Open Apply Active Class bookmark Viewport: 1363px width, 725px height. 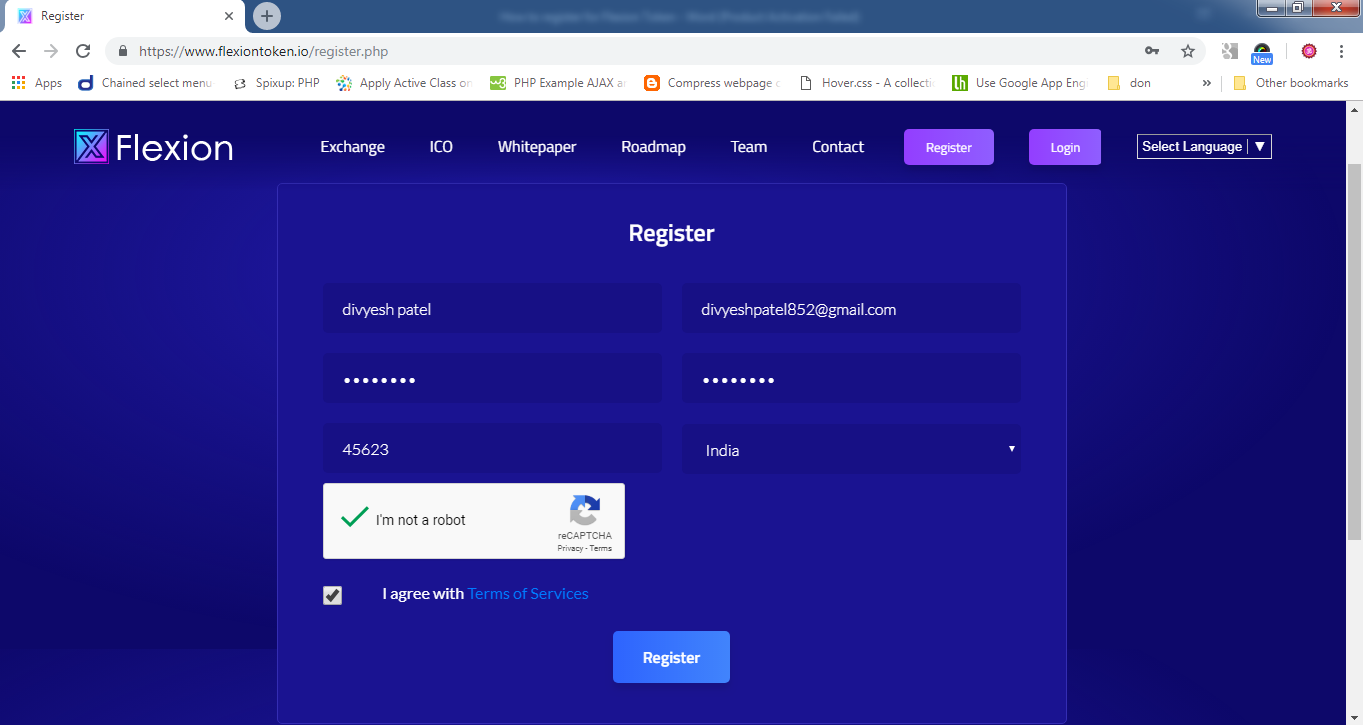pyautogui.click(x=405, y=83)
